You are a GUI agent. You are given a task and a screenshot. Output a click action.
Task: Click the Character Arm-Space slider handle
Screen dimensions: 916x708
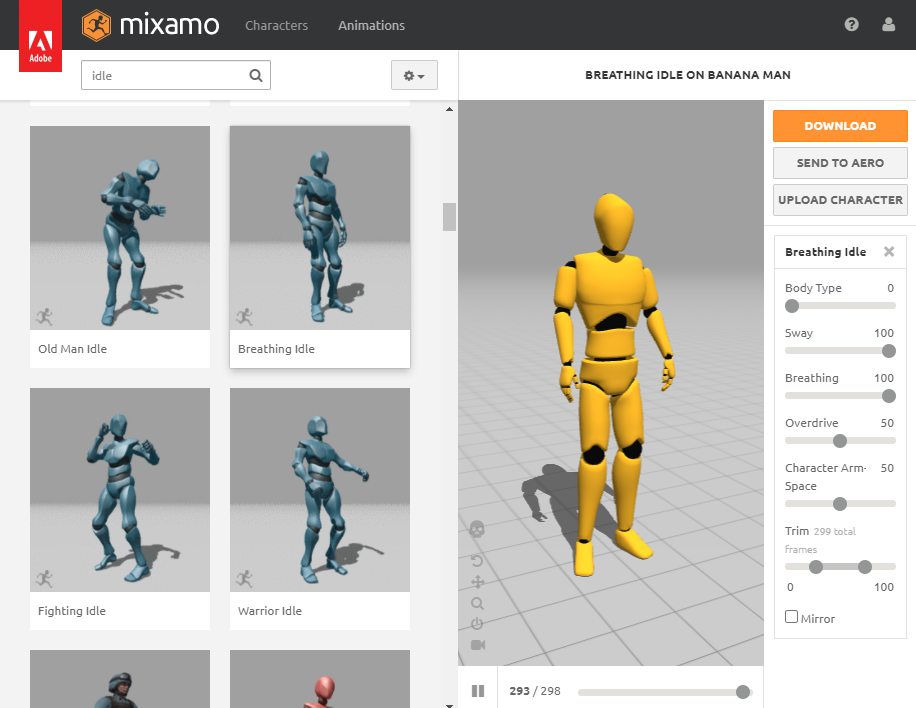click(x=840, y=504)
